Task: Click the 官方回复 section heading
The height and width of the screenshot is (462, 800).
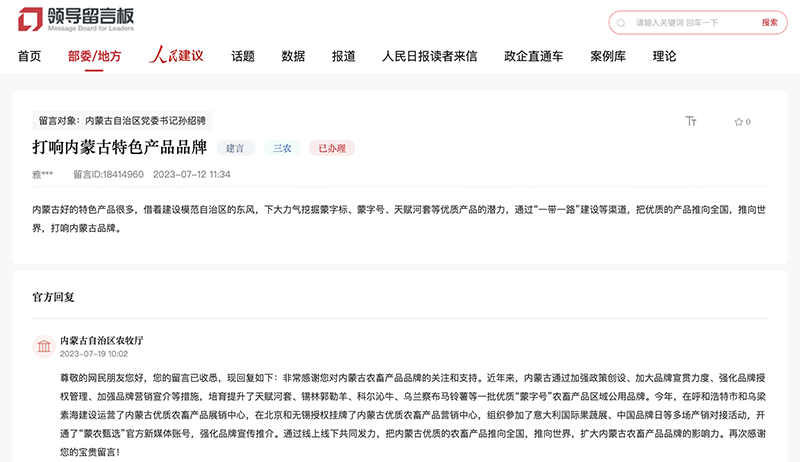Action: (x=54, y=297)
